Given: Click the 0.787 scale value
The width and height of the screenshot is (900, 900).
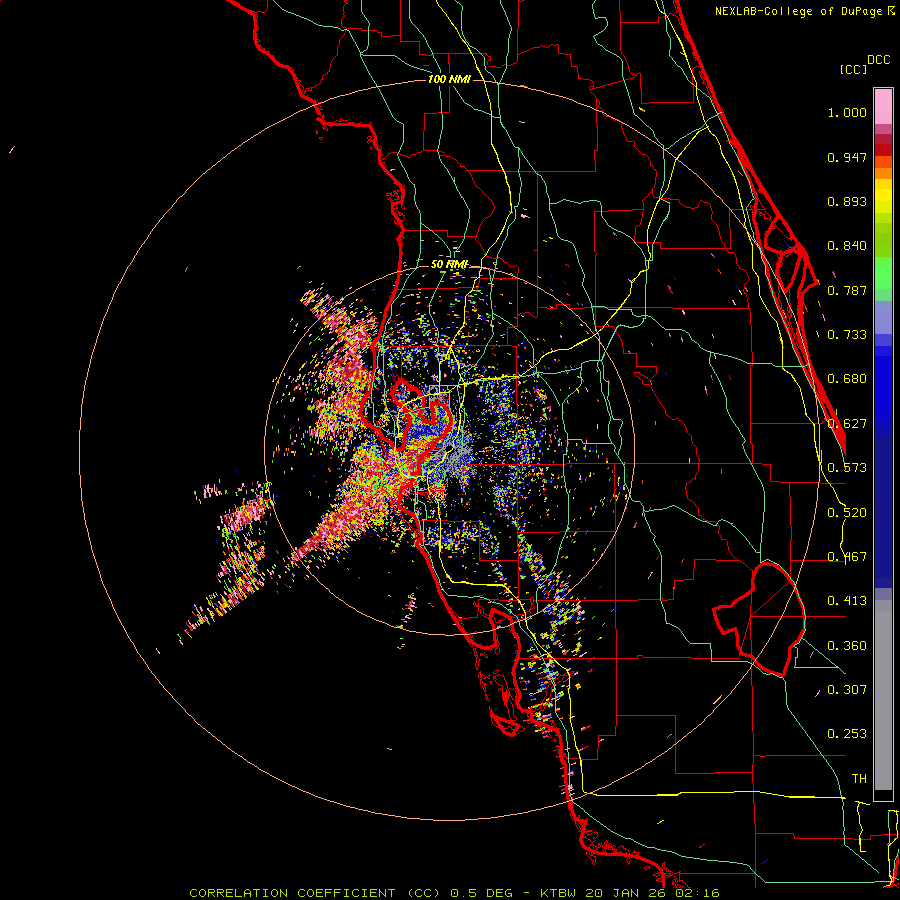Looking at the screenshot, I should (x=847, y=290).
